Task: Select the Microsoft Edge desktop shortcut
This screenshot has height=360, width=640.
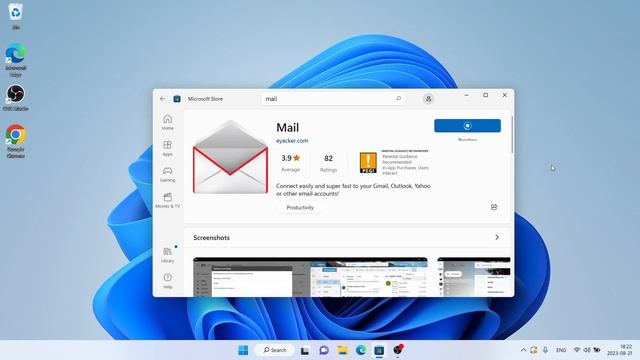Action: coord(16,60)
